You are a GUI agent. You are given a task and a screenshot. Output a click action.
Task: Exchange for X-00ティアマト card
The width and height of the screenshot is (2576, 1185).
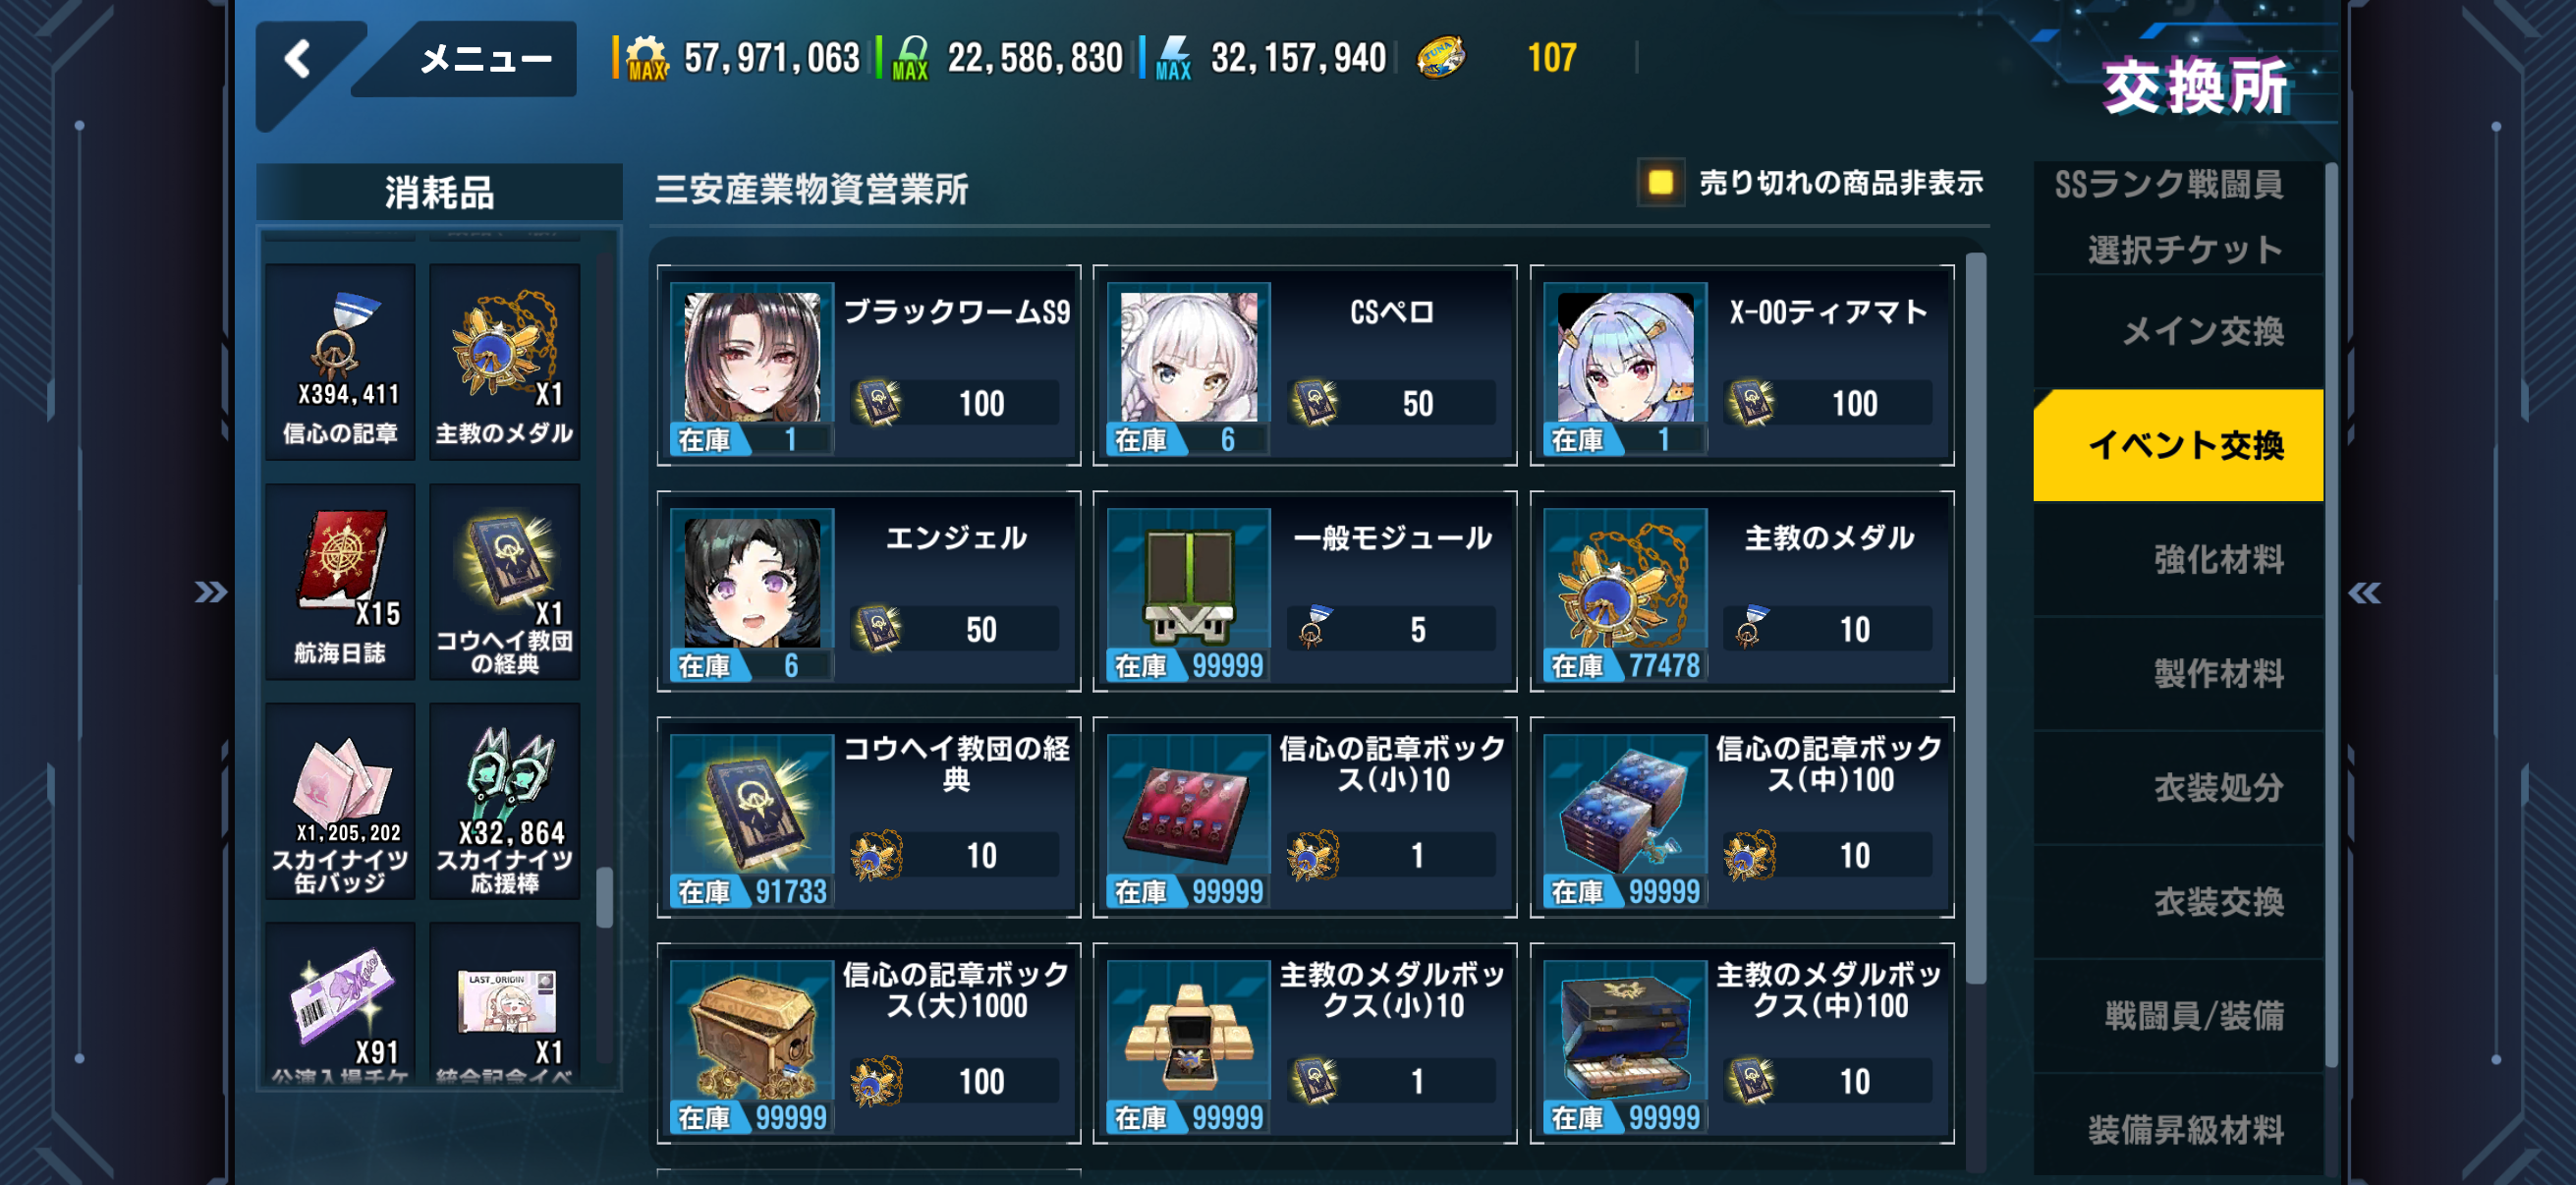click(1741, 365)
